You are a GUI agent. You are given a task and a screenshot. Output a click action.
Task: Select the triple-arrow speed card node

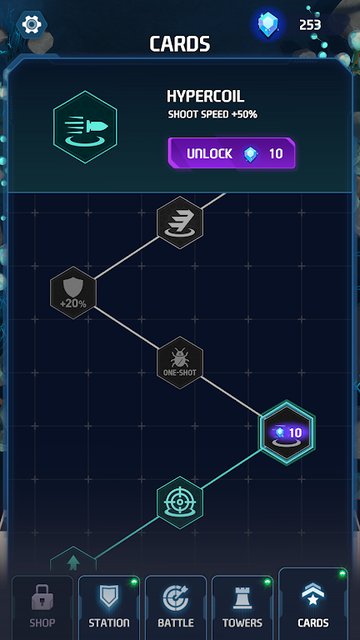click(x=180, y=222)
